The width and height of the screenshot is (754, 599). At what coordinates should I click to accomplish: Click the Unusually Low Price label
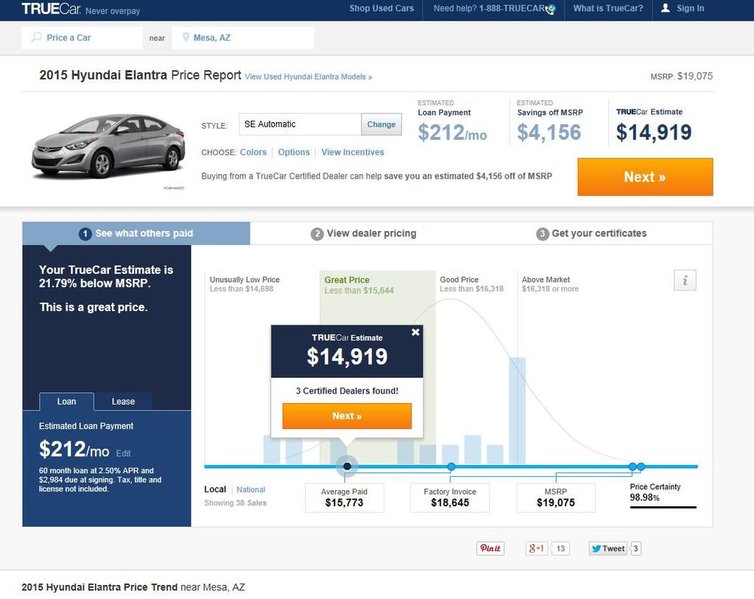(244, 279)
